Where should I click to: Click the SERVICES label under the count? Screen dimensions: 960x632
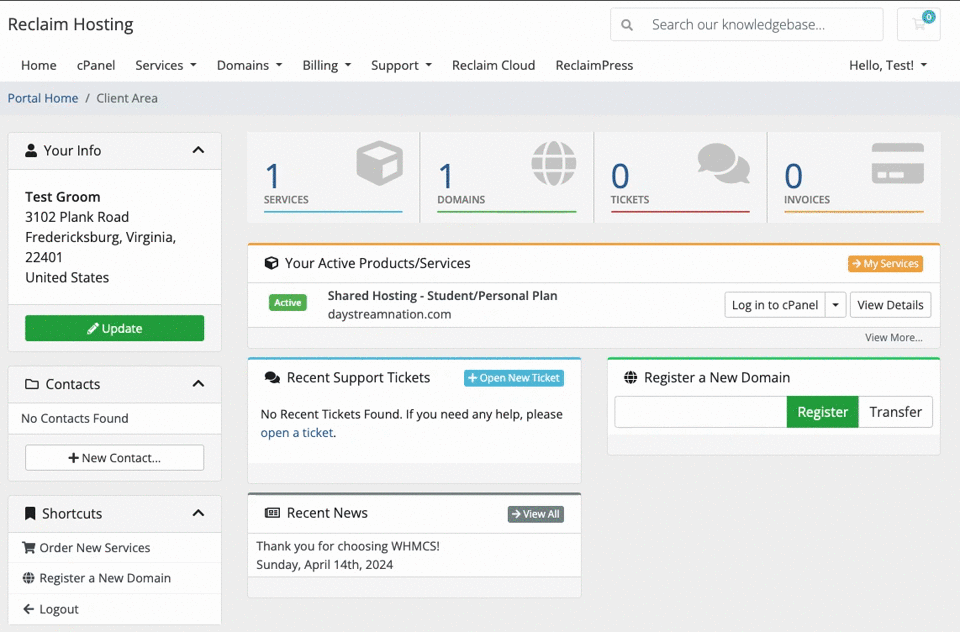pos(286,200)
